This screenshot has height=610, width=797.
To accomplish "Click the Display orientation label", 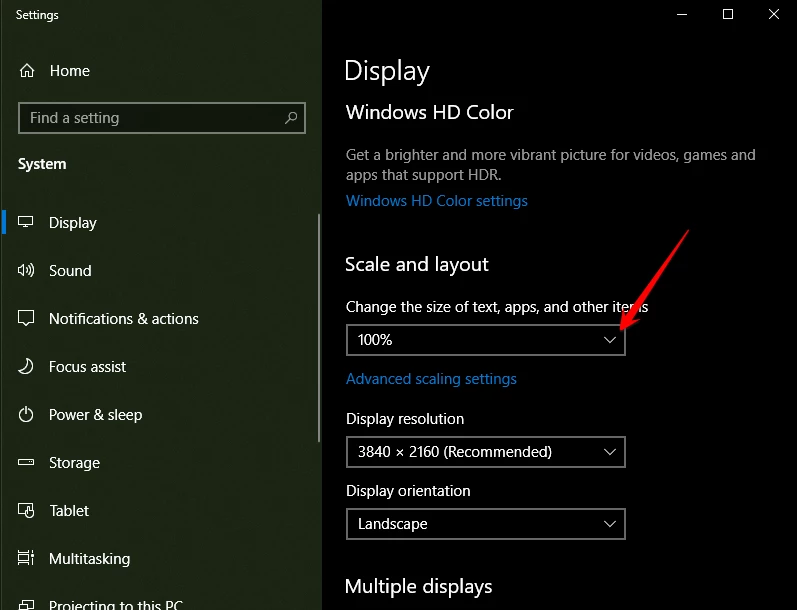I will [408, 491].
